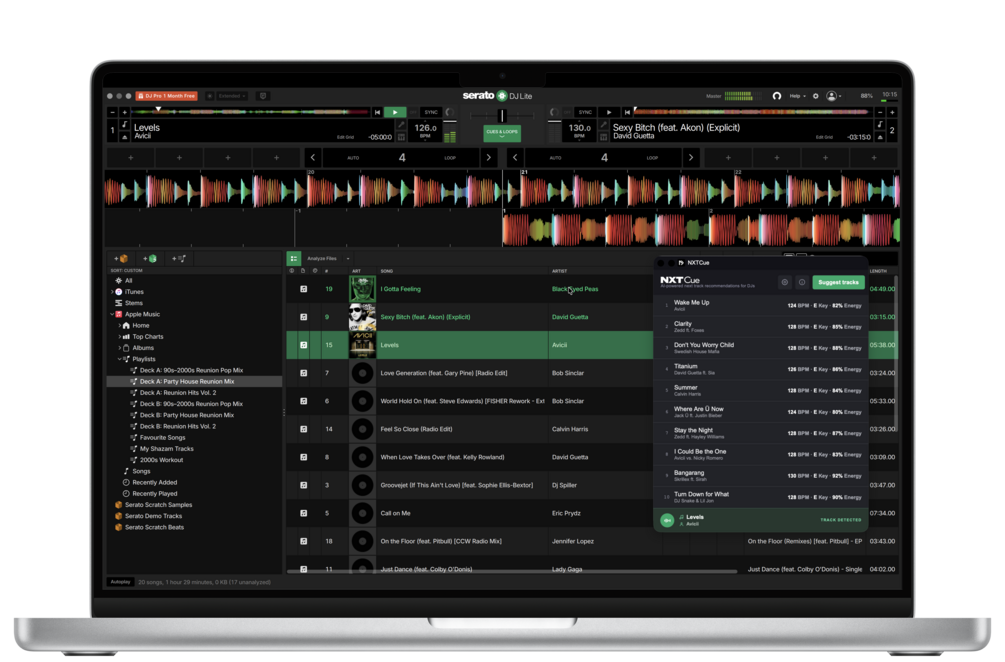Click the shield icon near Extended dropdown
The height and width of the screenshot is (662, 1005).
point(262,96)
